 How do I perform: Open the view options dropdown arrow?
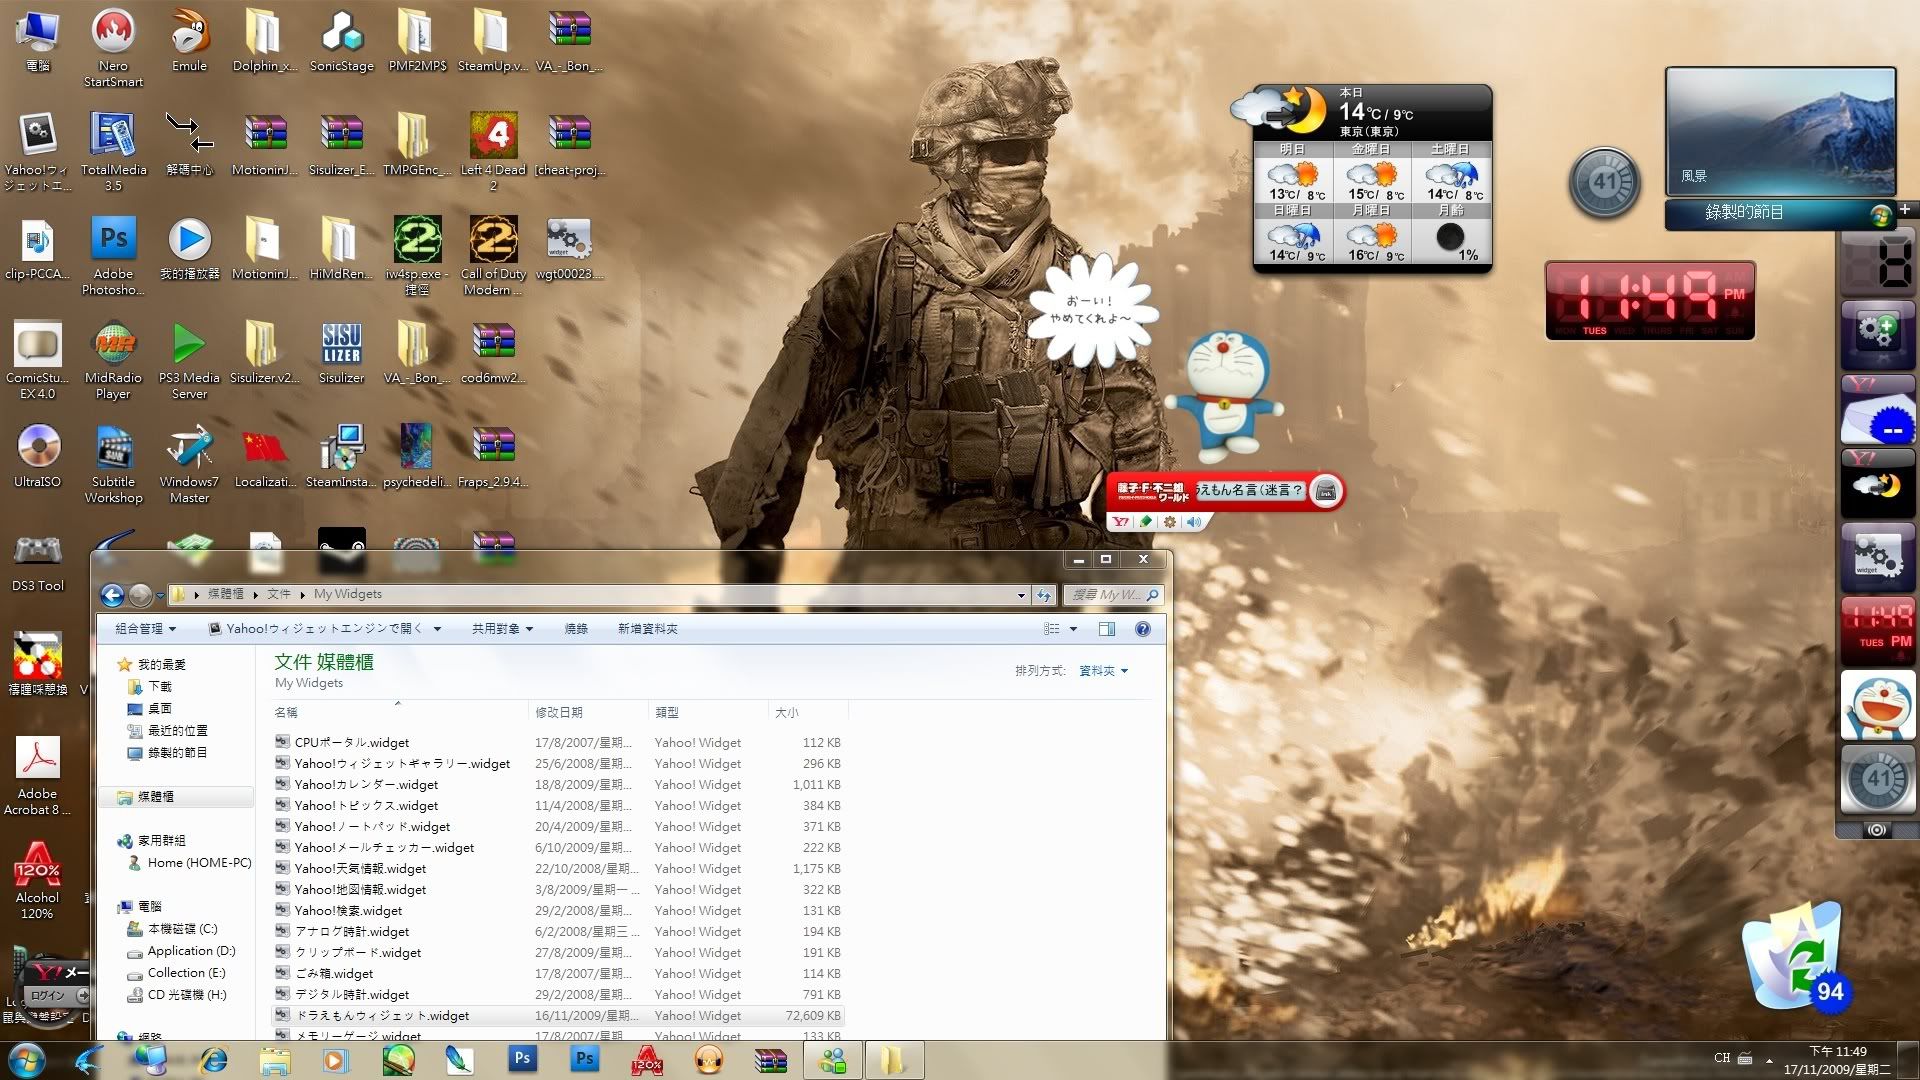point(1073,629)
